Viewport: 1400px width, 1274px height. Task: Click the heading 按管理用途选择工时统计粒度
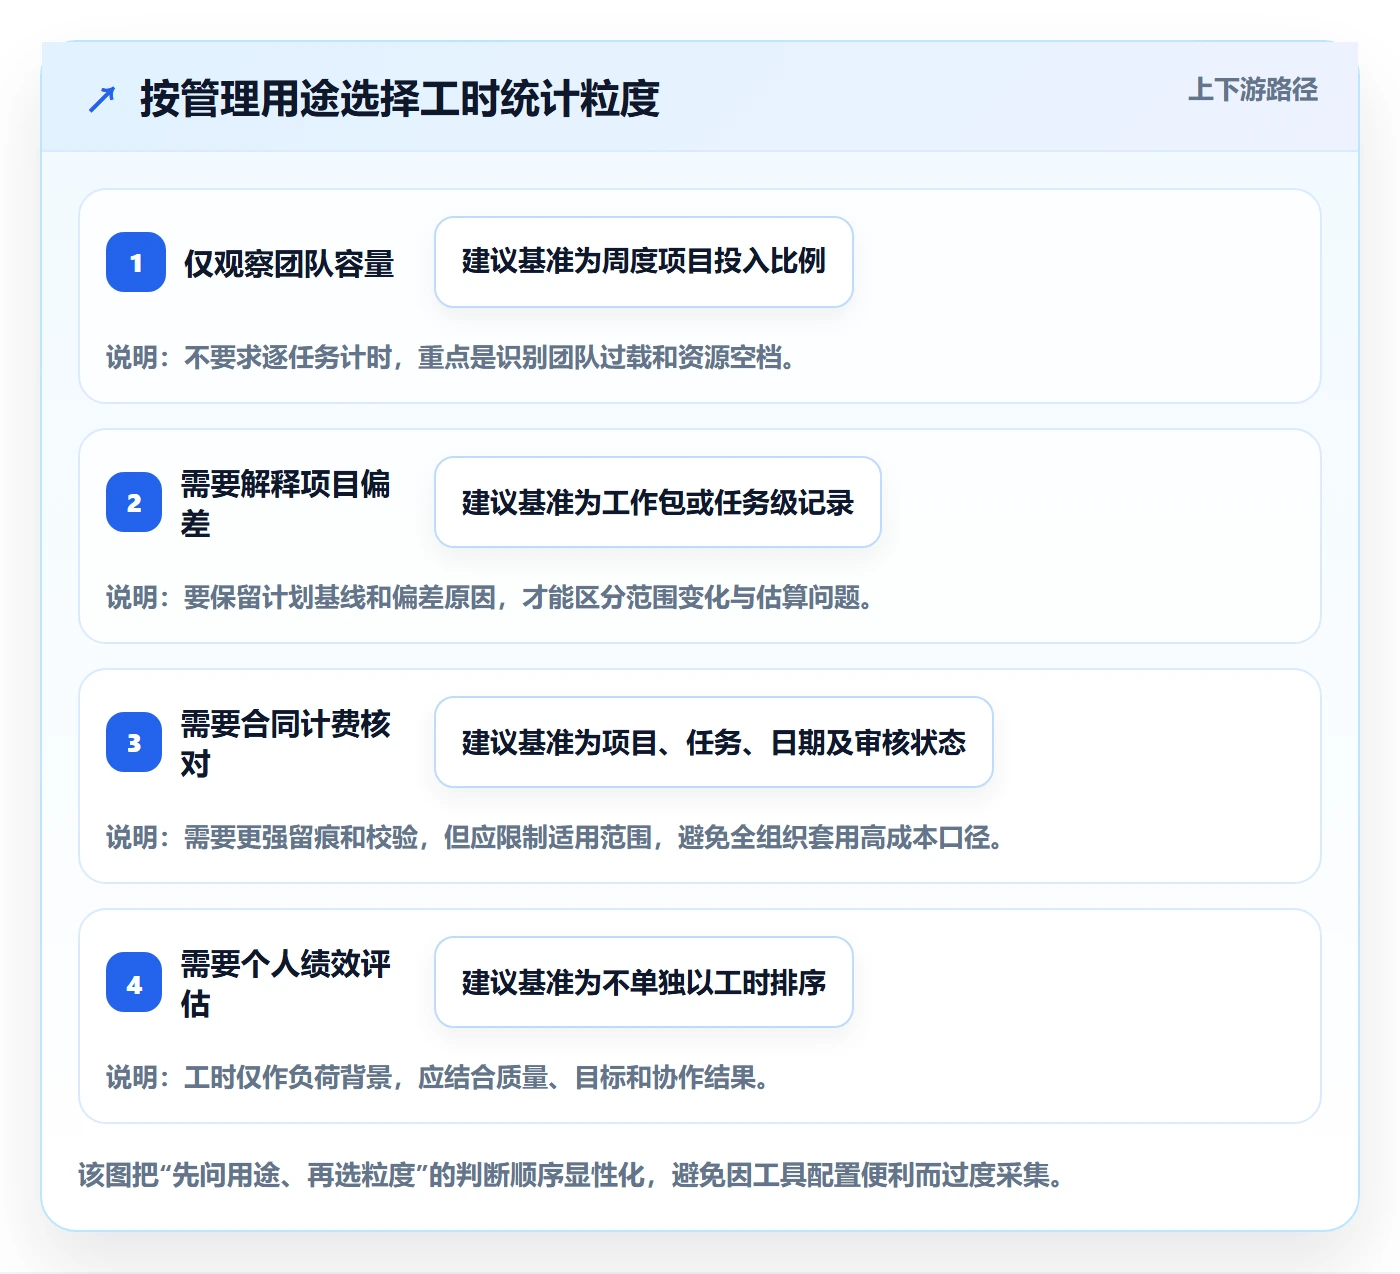[400, 99]
